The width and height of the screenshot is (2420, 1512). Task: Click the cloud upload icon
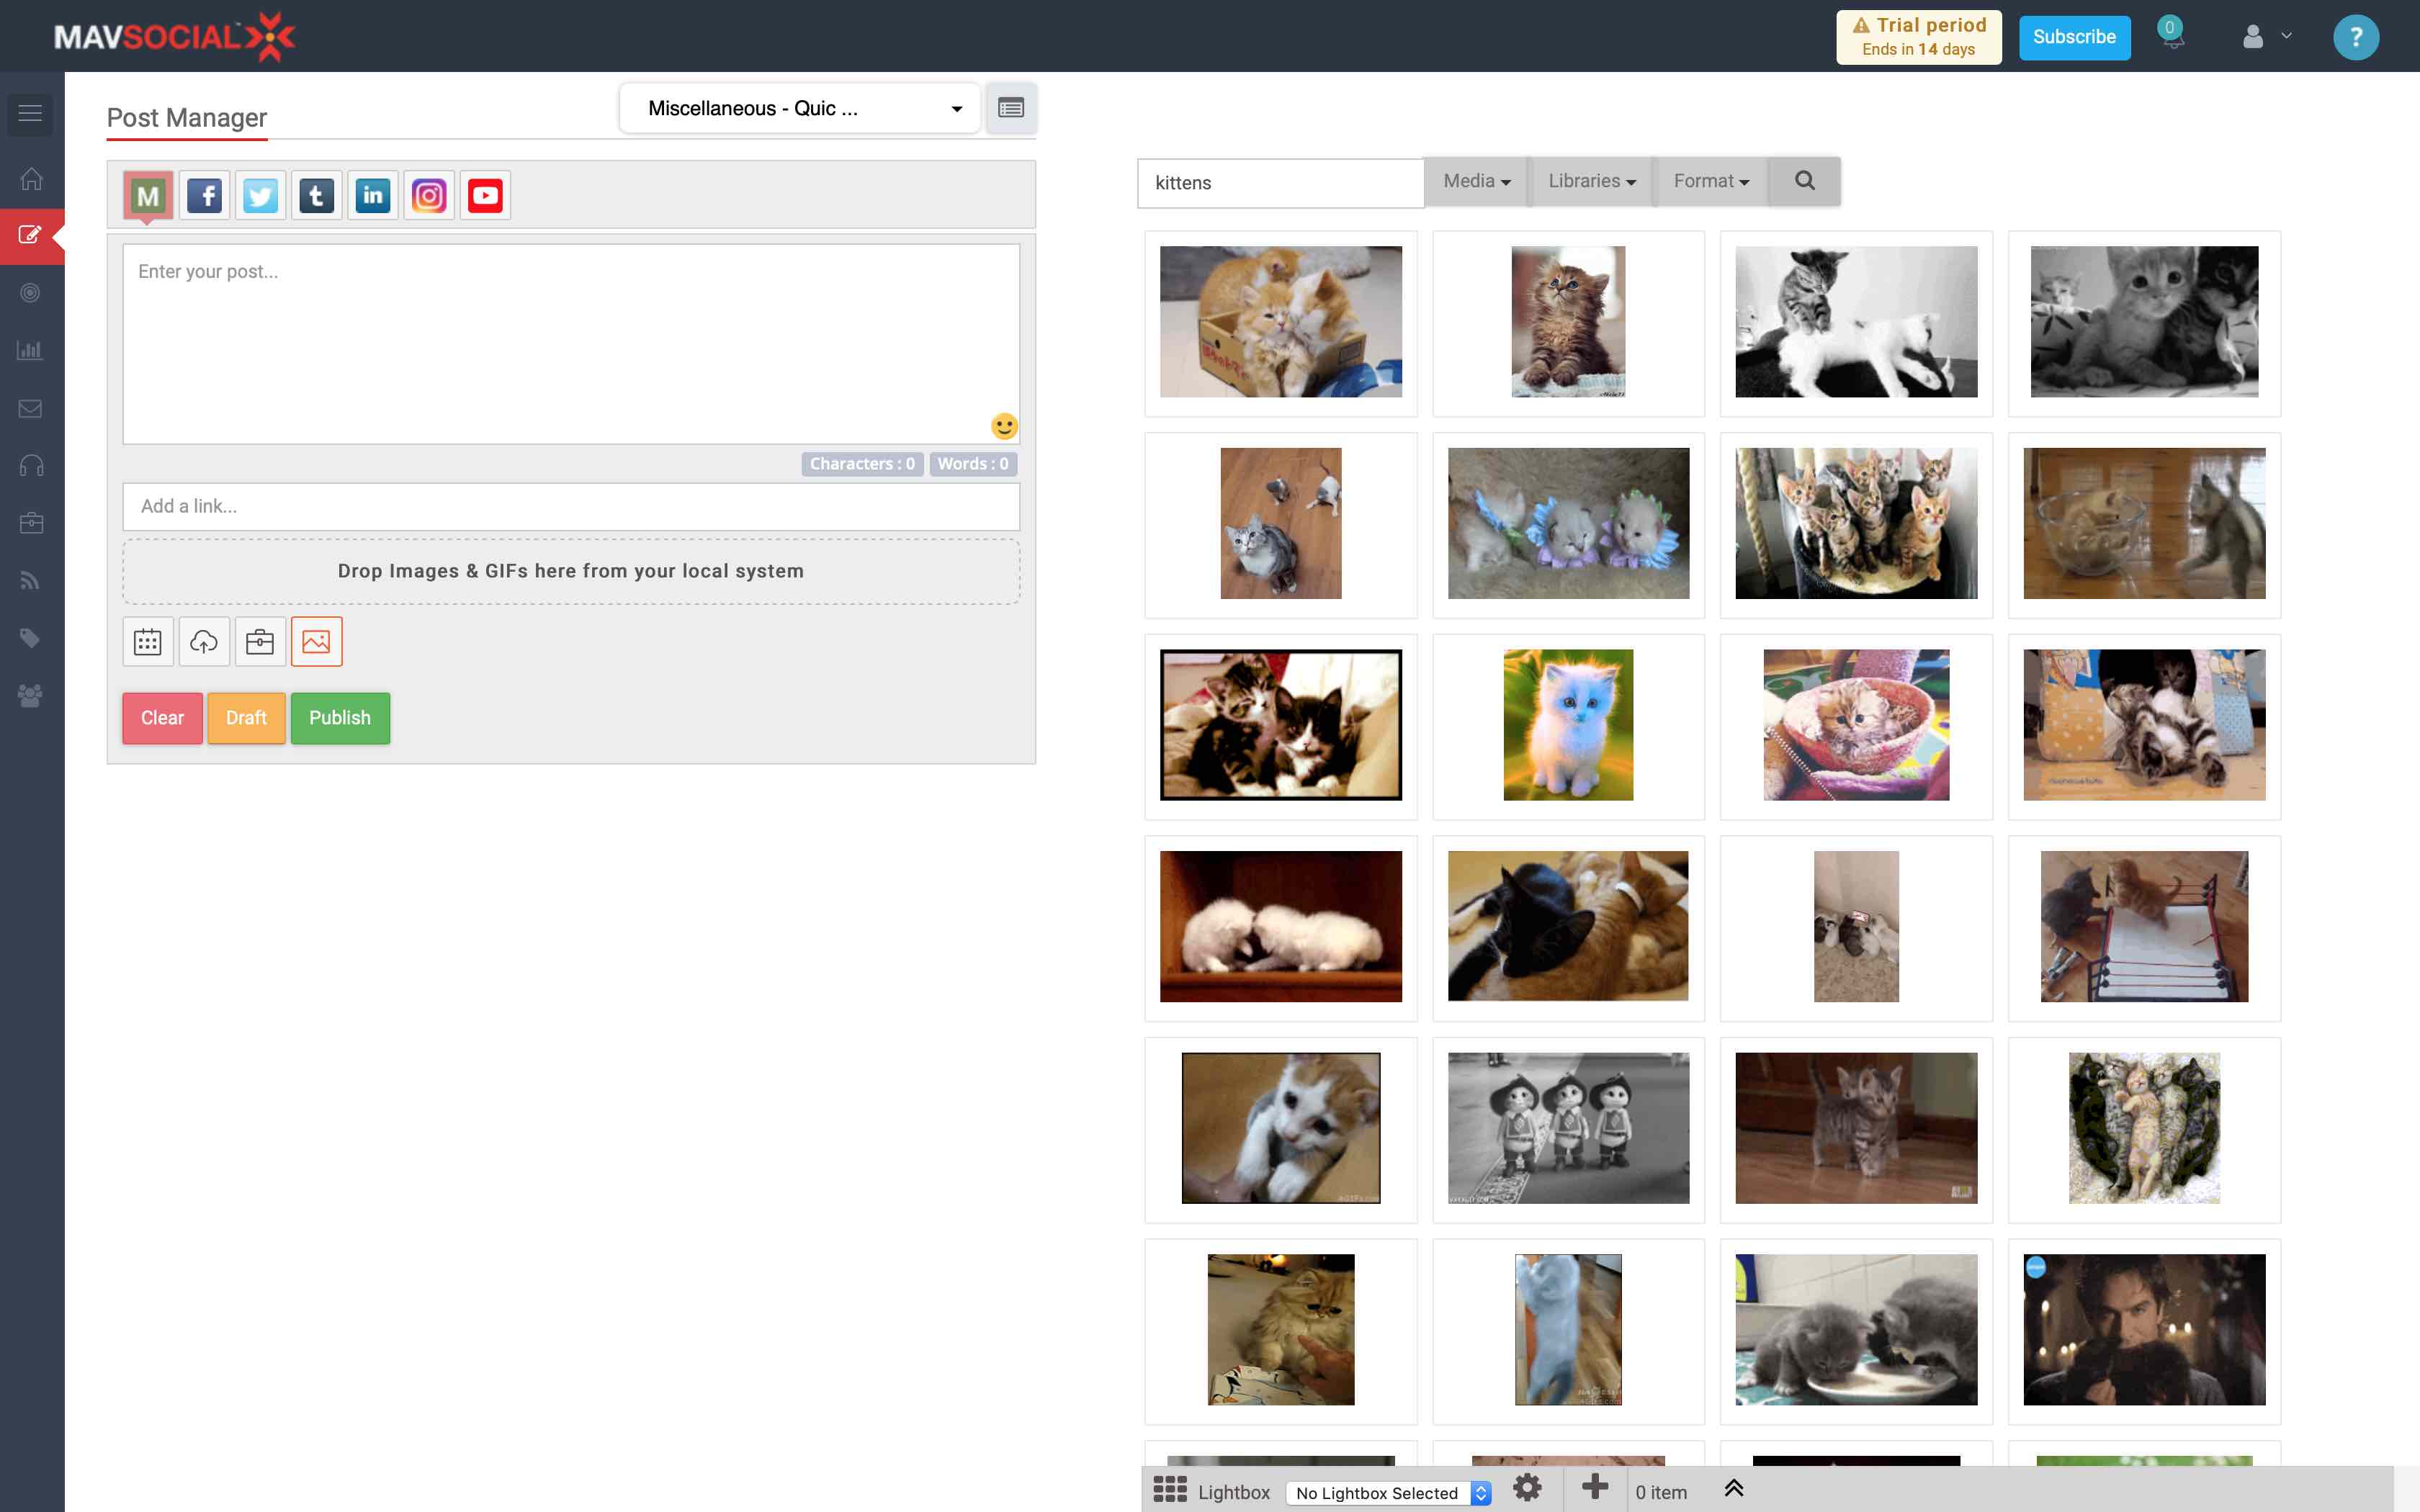click(204, 642)
